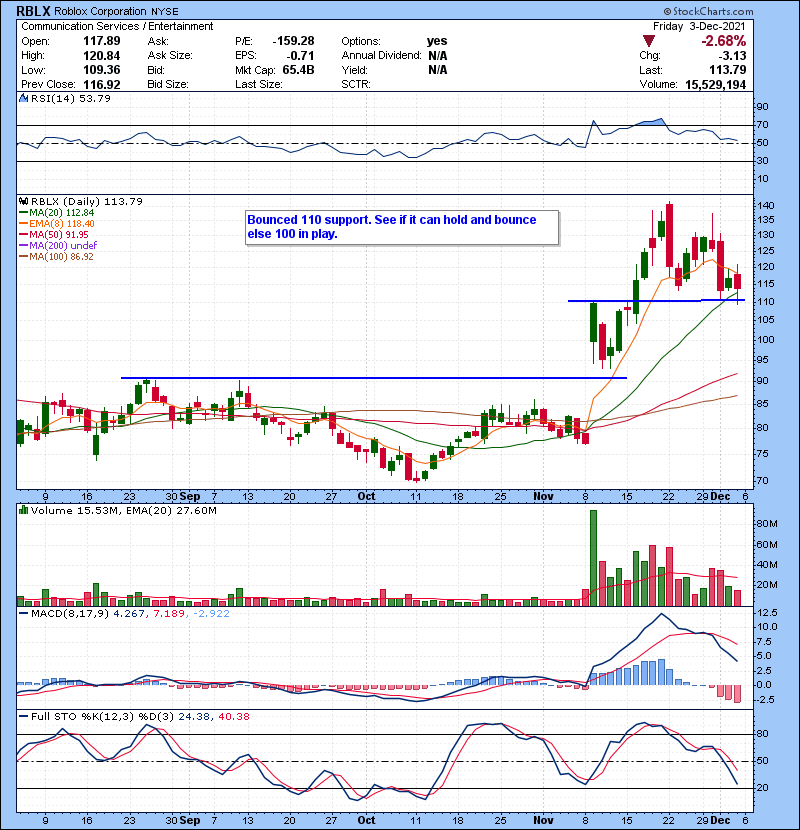This screenshot has height=830, width=800.
Task: Click the MA(50) 91.95 legend entry
Action: [53, 234]
